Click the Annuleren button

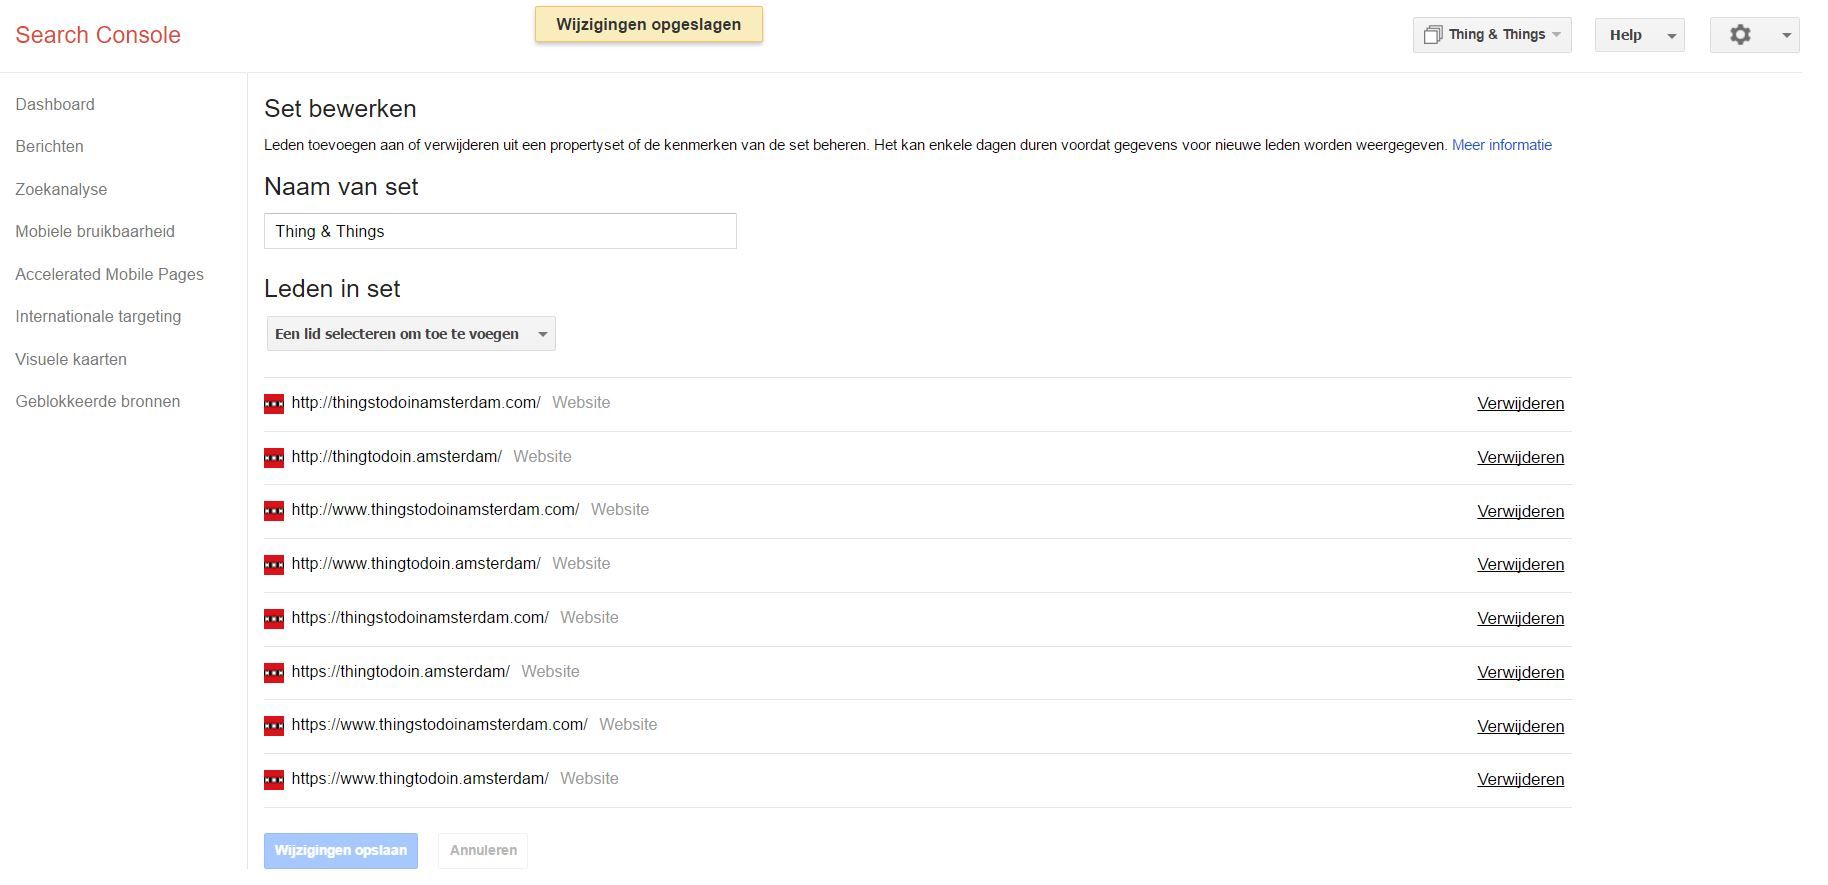[483, 851]
